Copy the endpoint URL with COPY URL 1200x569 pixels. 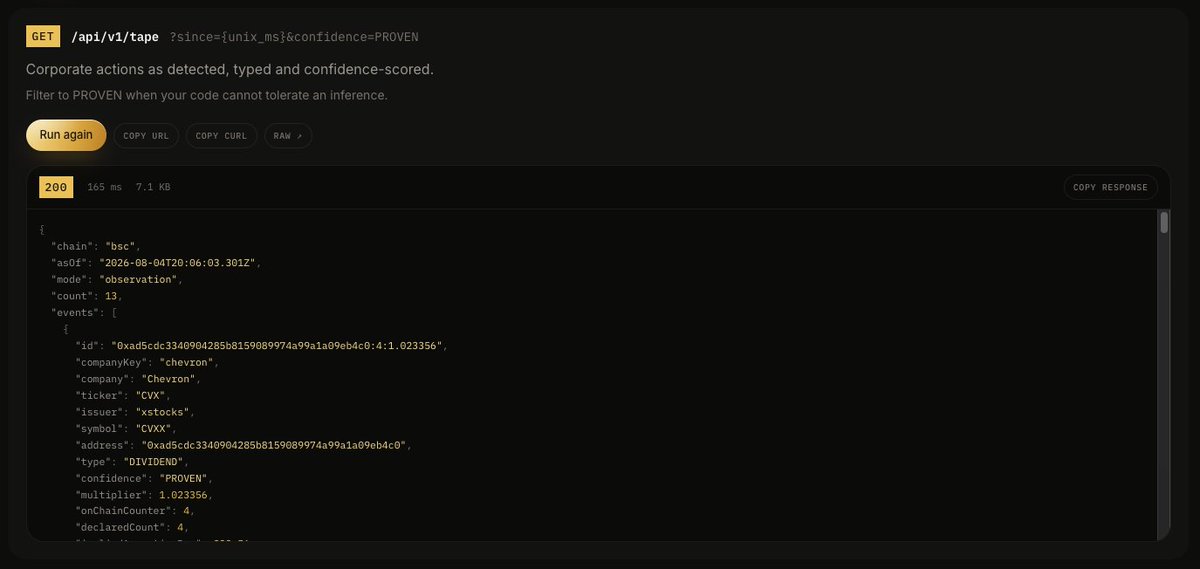point(146,135)
